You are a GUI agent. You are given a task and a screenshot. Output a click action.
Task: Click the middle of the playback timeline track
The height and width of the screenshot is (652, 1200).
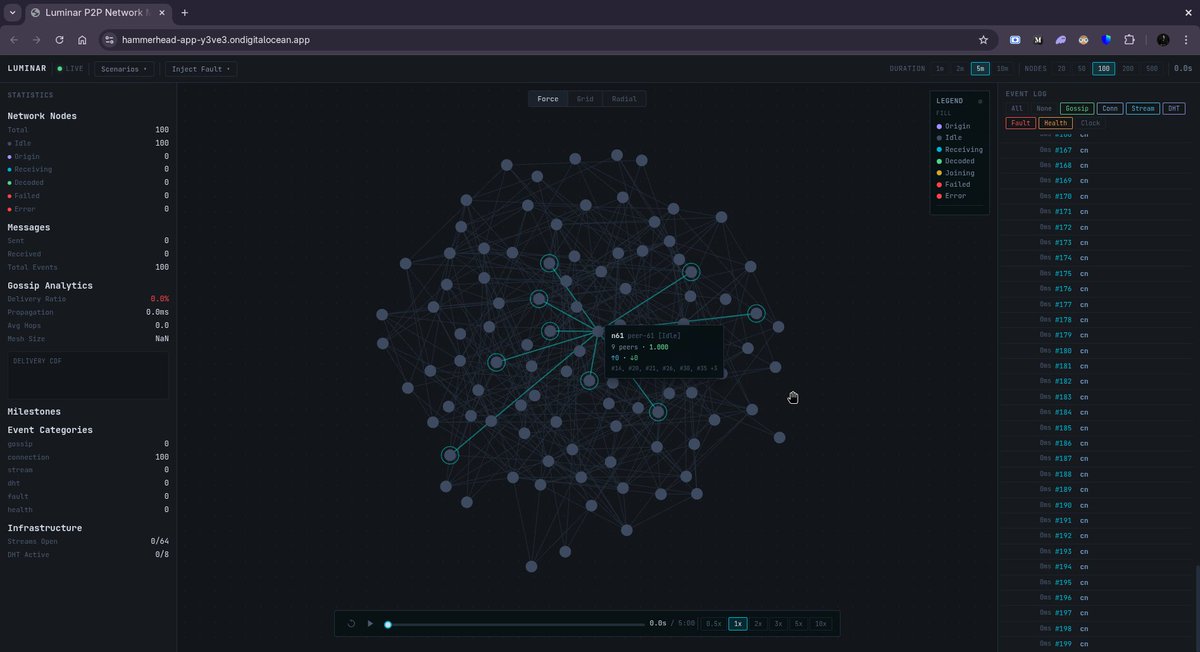pyautogui.click(x=516, y=624)
